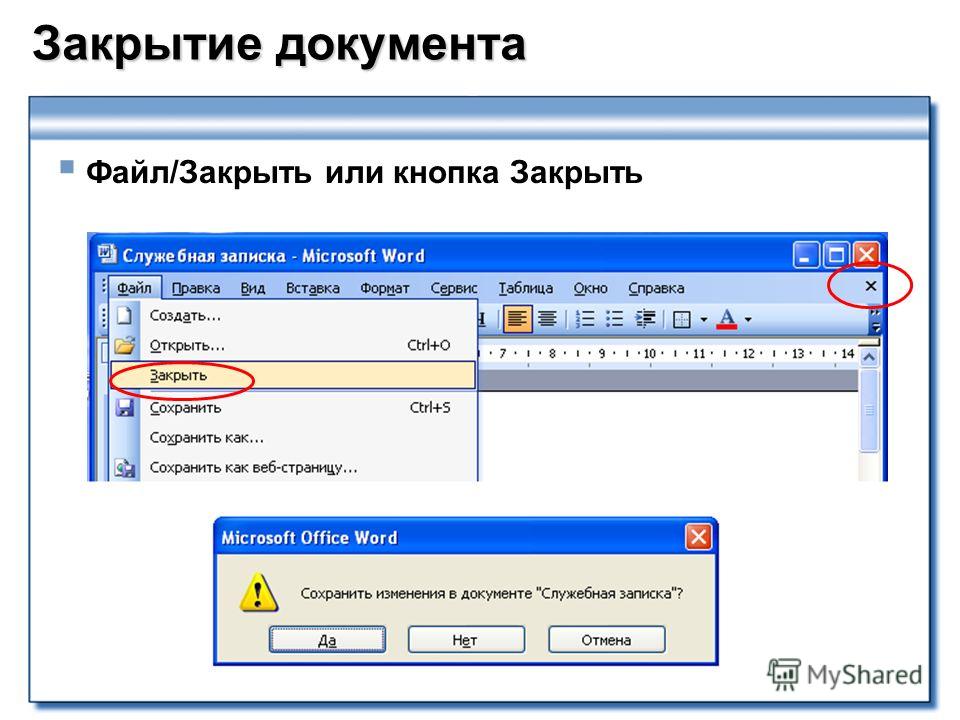Viewport: 960px width, 720px height.
Task: Click the menu bar drag handle left of Файл
Action: [x=103, y=288]
